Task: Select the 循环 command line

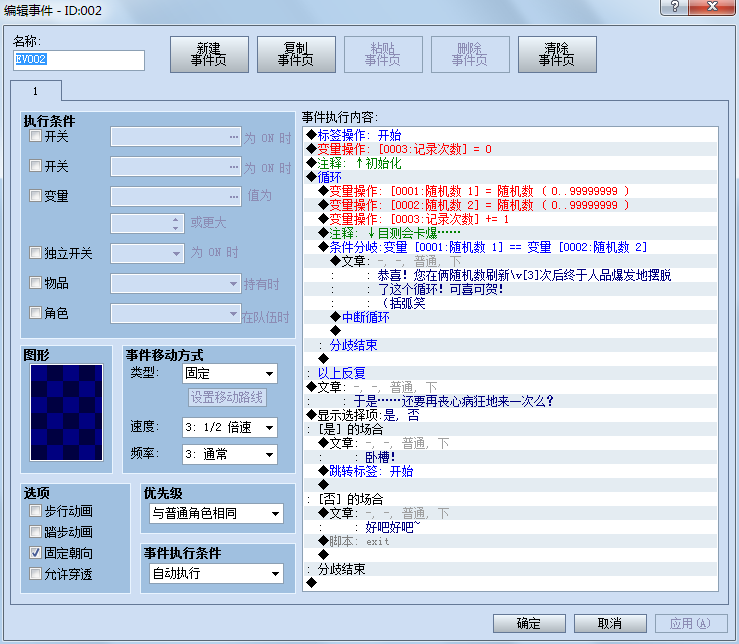Action: pos(511,177)
